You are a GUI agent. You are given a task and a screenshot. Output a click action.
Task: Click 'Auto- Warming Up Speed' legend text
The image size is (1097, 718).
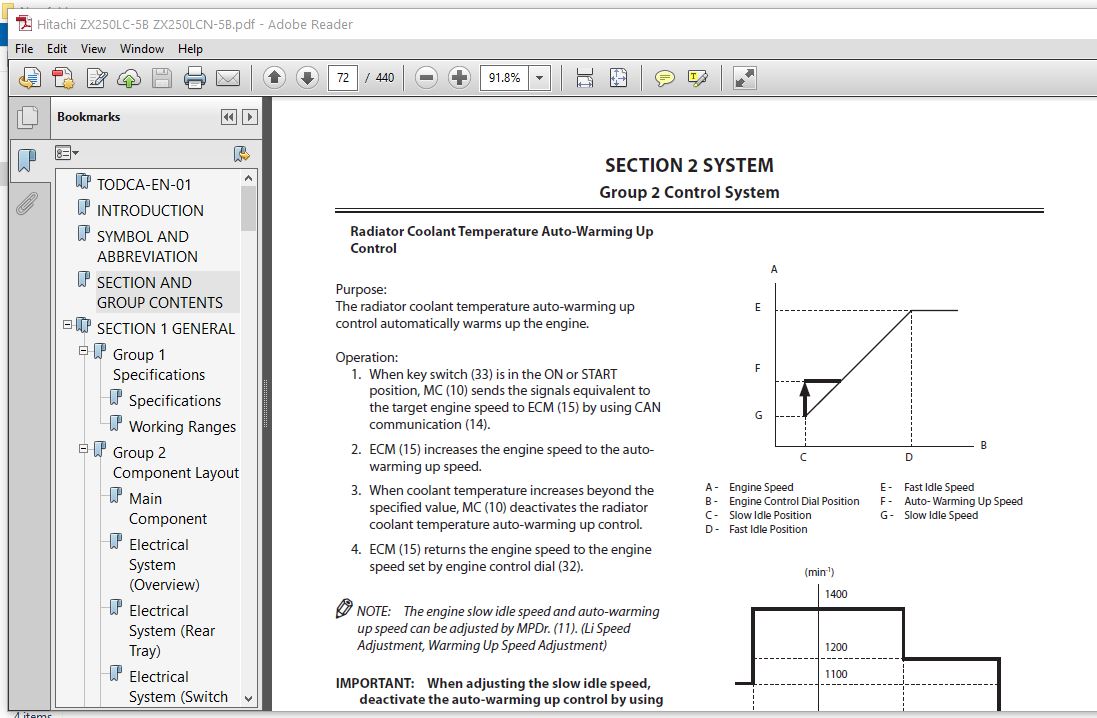(963, 501)
